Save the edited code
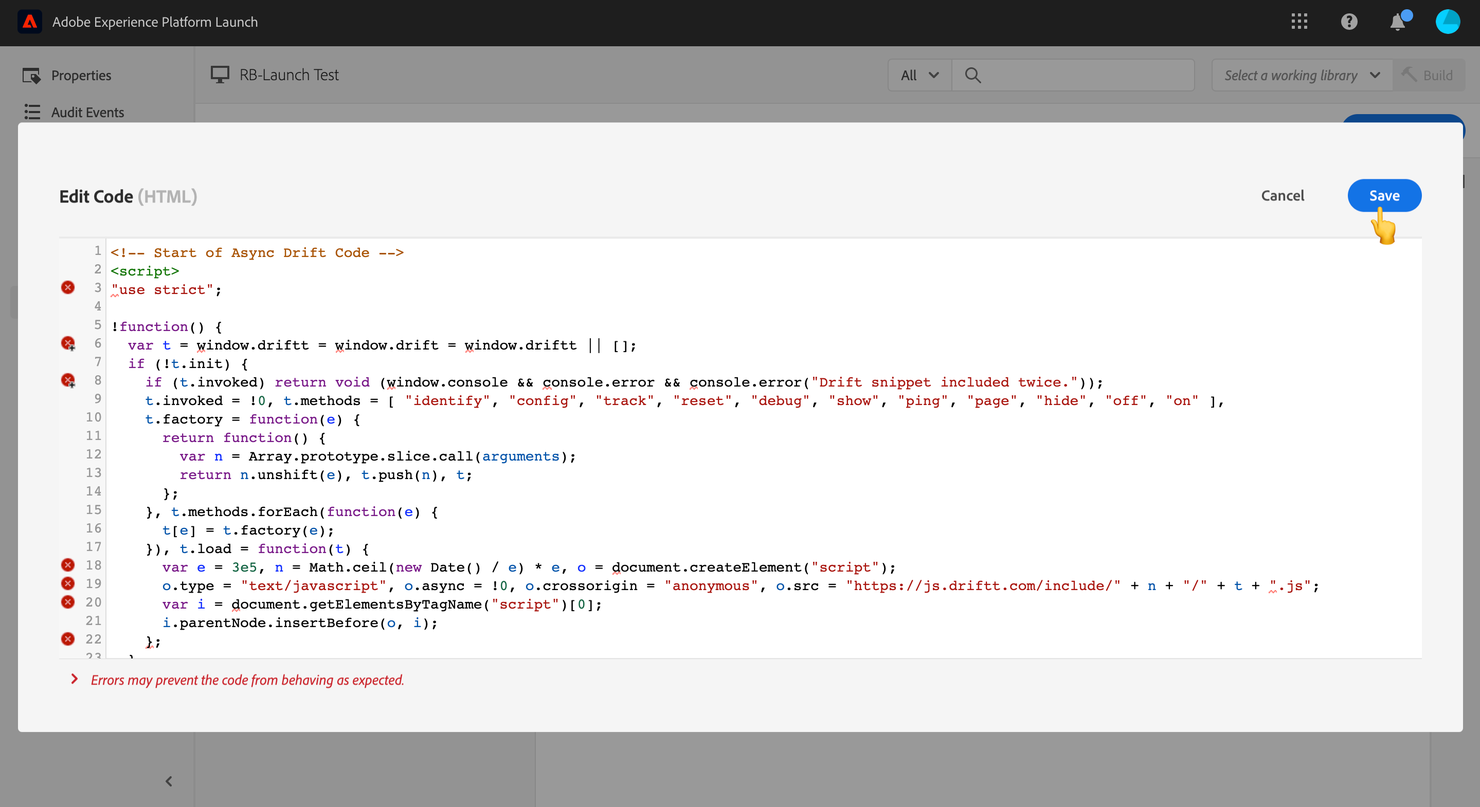1480x807 pixels. pyautogui.click(x=1384, y=196)
